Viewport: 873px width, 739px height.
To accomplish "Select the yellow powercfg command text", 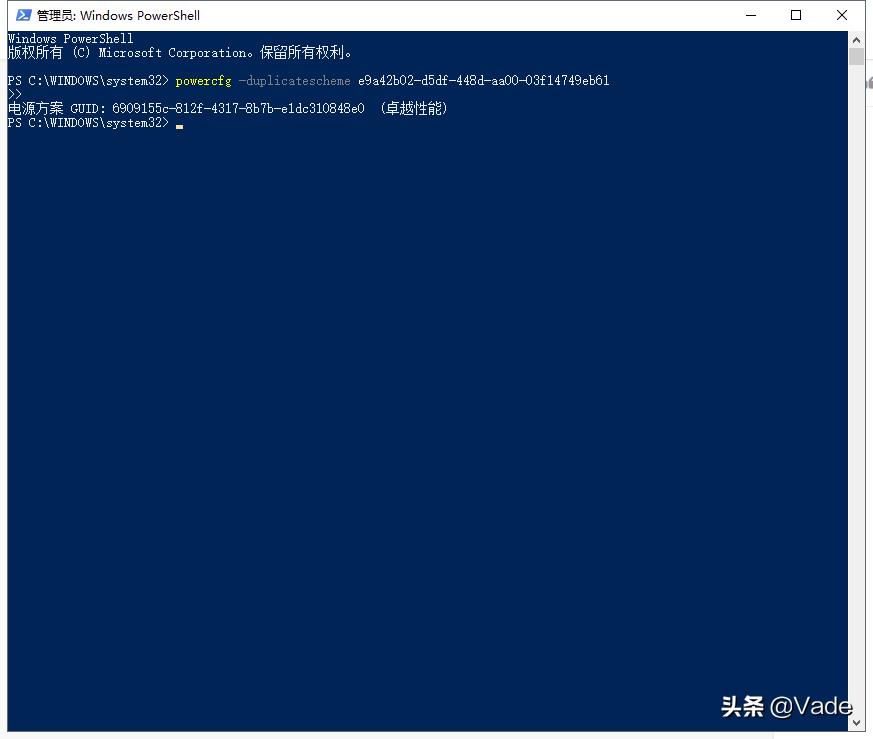I will [x=202, y=81].
